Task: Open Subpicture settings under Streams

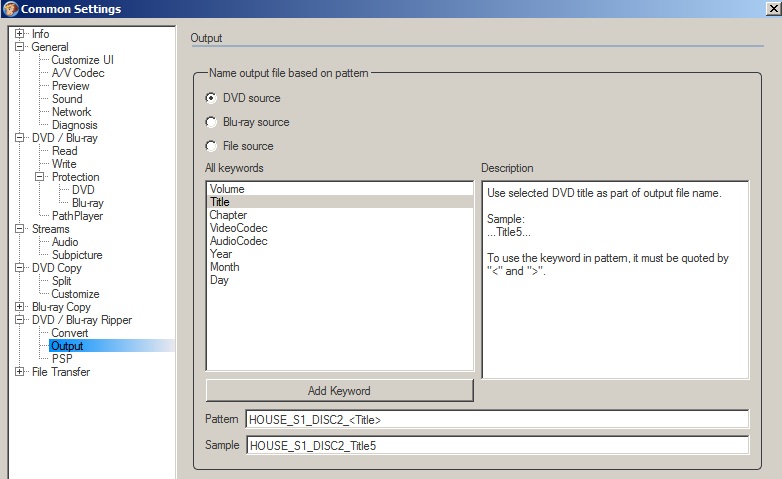Action: point(77,255)
